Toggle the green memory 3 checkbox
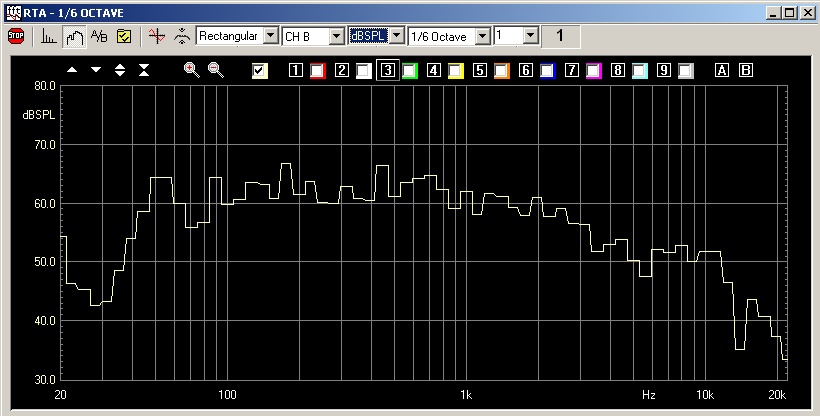This screenshot has height=416, width=820. pyautogui.click(x=409, y=70)
